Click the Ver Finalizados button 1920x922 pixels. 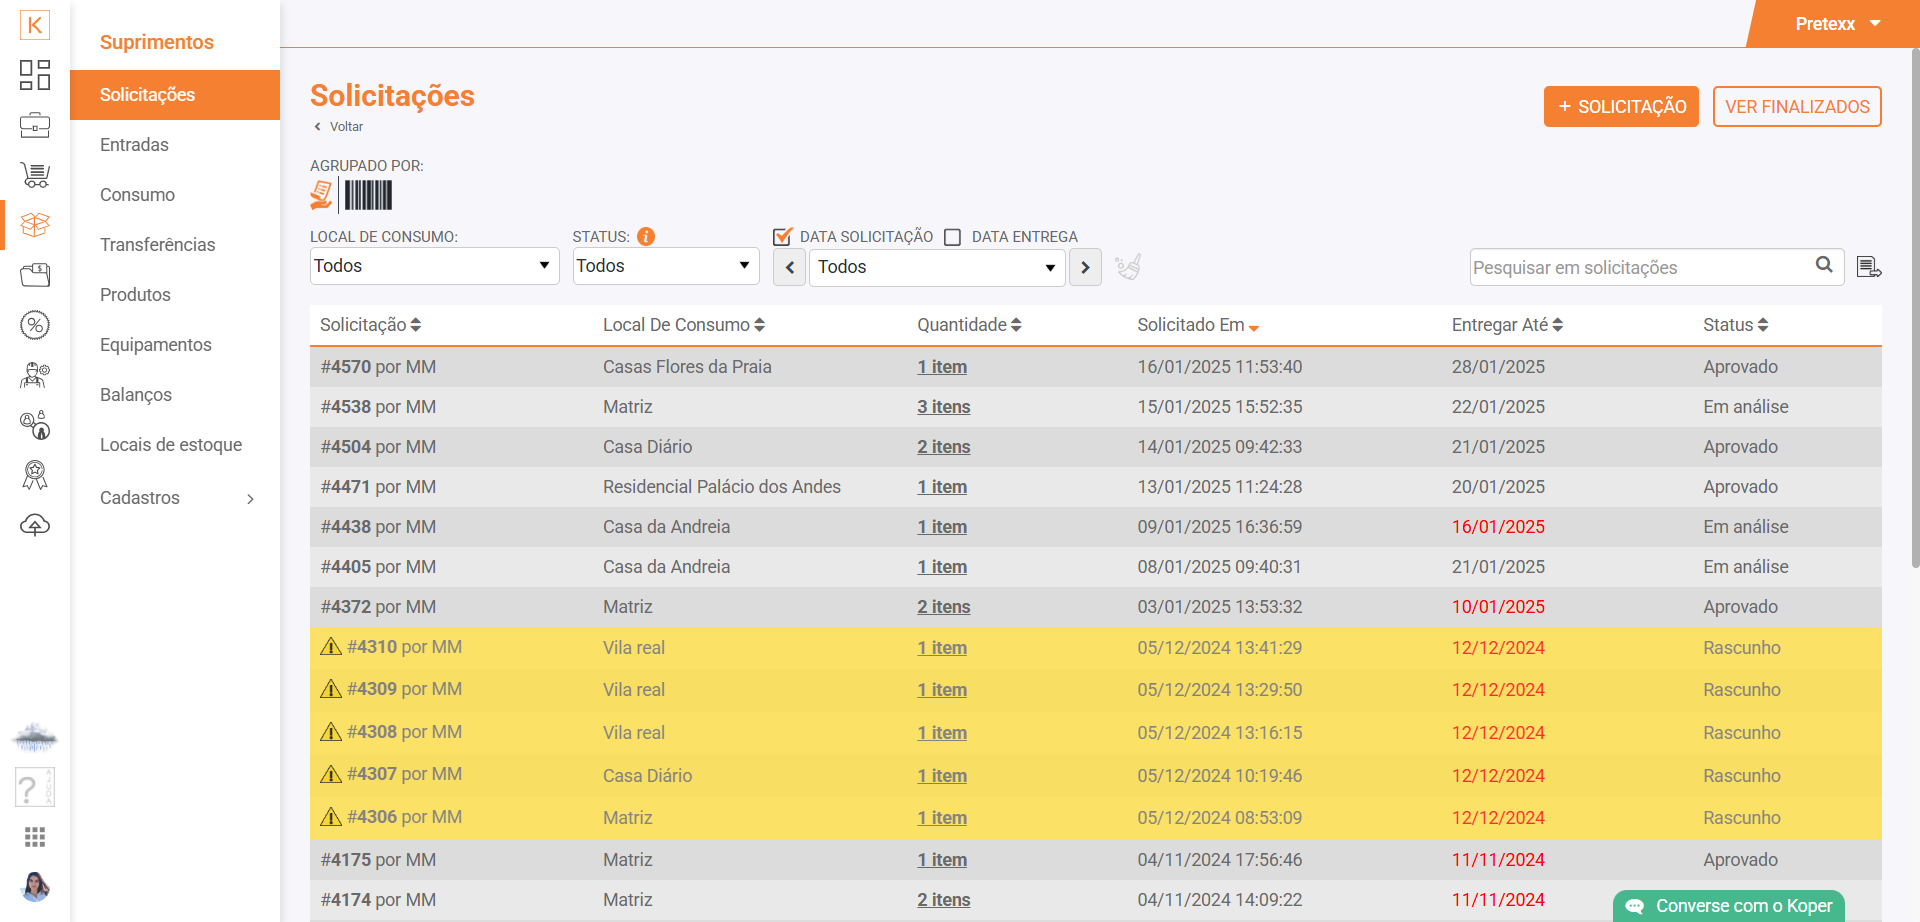pyautogui.click(x=1796, y=107)
